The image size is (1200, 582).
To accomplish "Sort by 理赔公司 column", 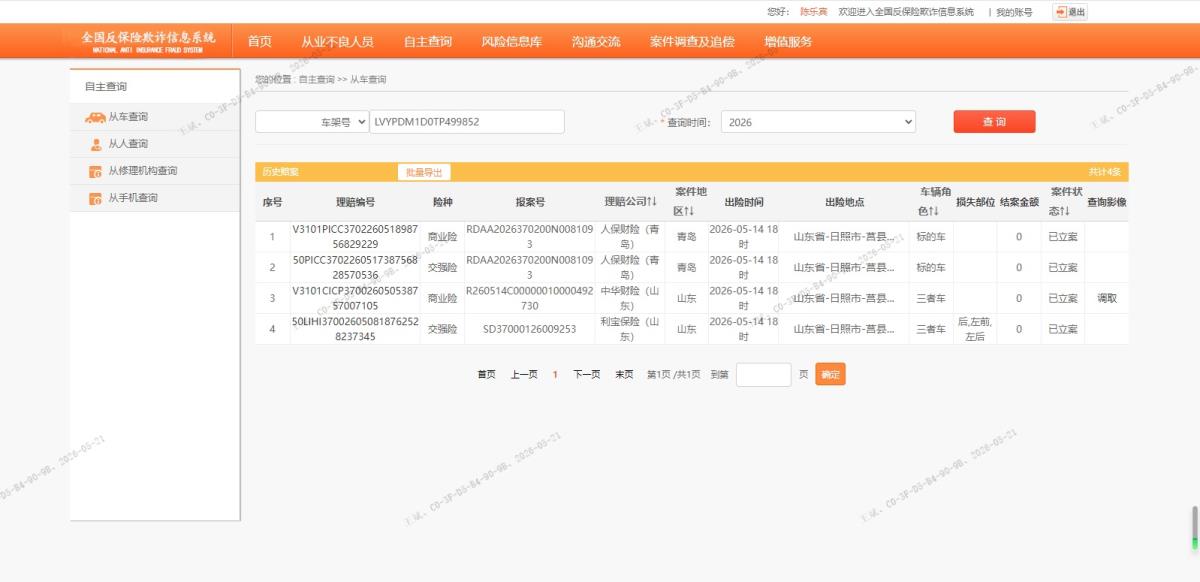I will [630, 202].
